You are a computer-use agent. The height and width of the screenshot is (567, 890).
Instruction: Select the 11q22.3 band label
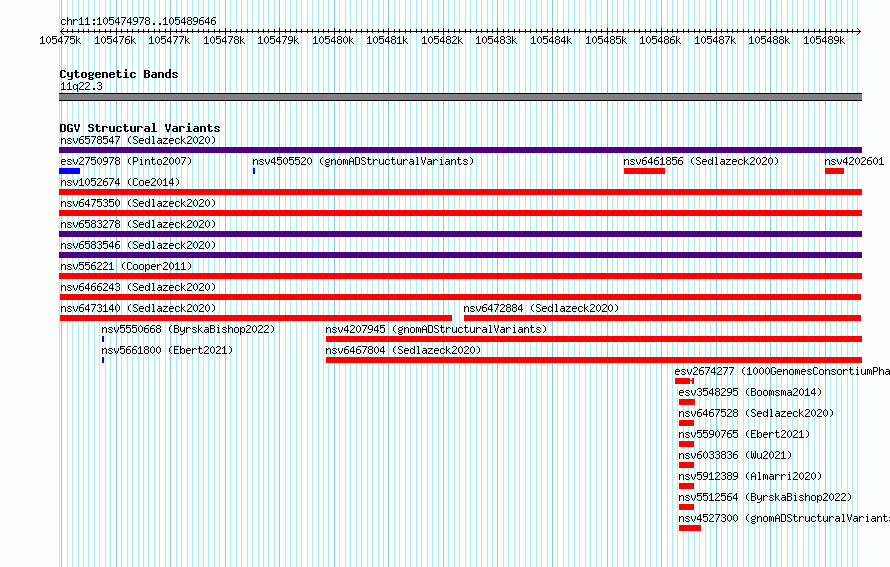[81, 86]
